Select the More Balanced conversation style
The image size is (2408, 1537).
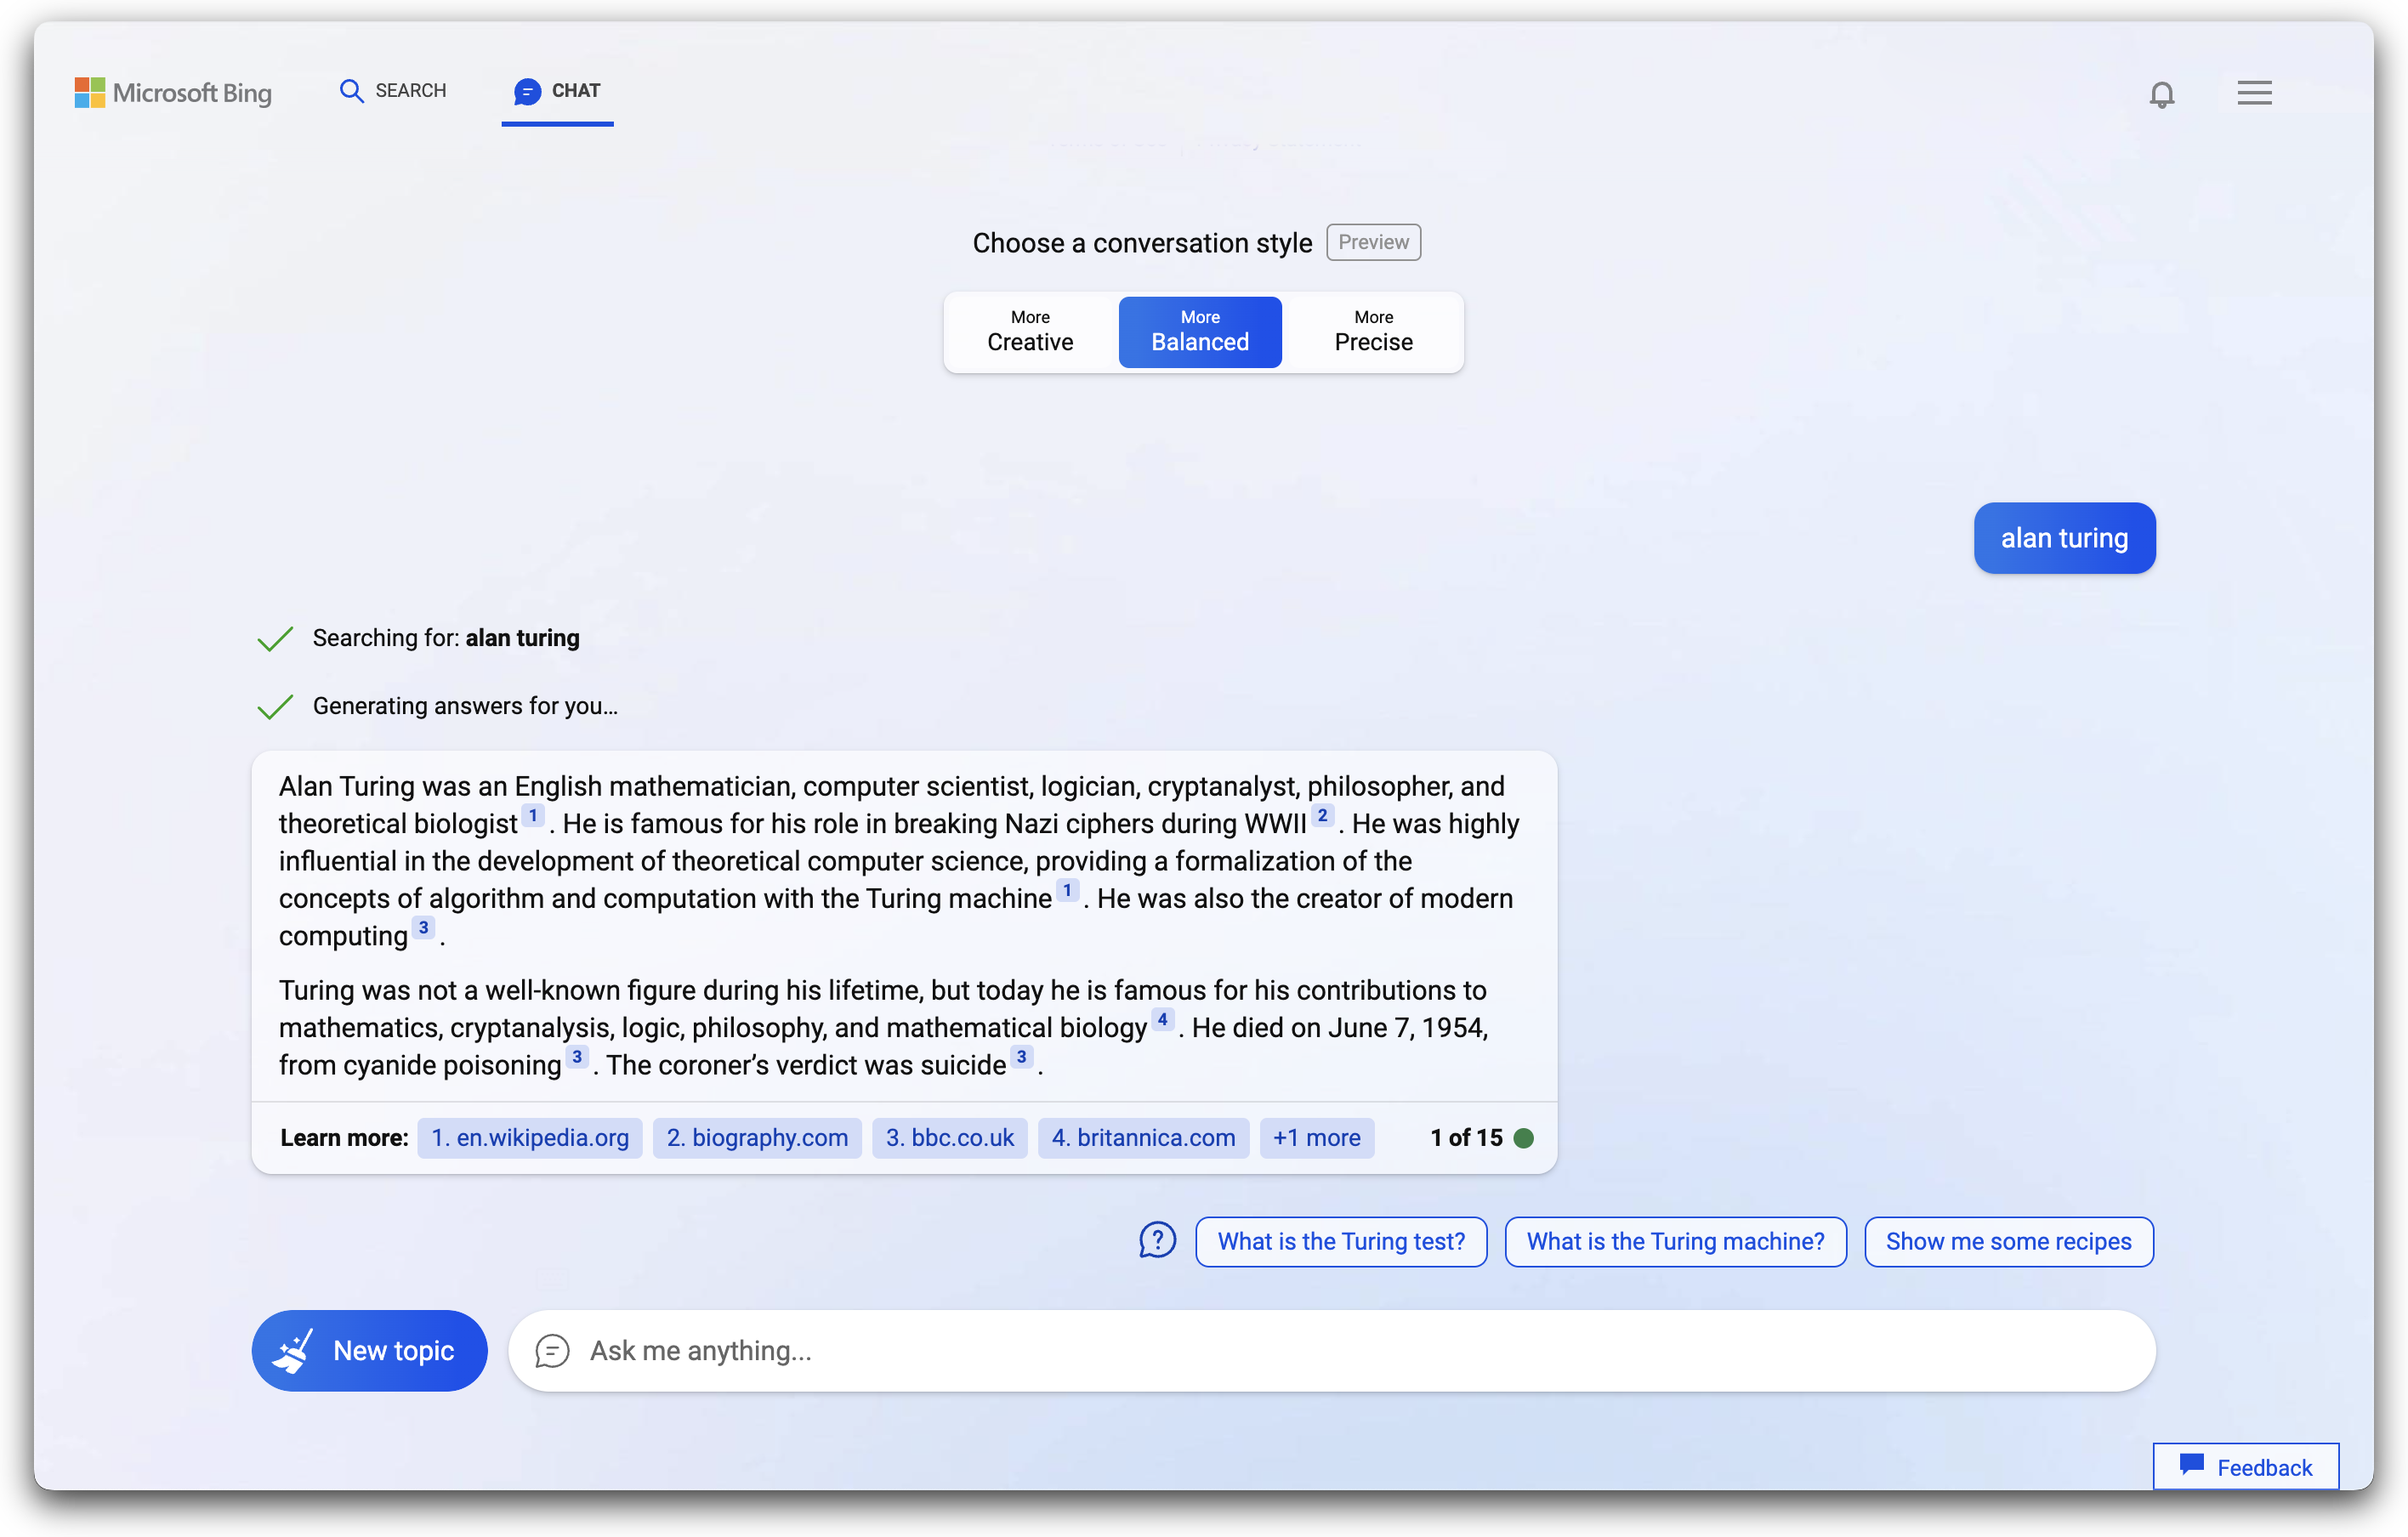click(x=1200, y=332)
